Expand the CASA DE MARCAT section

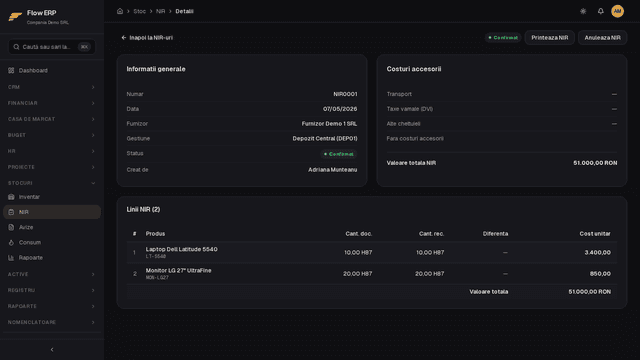52,119
